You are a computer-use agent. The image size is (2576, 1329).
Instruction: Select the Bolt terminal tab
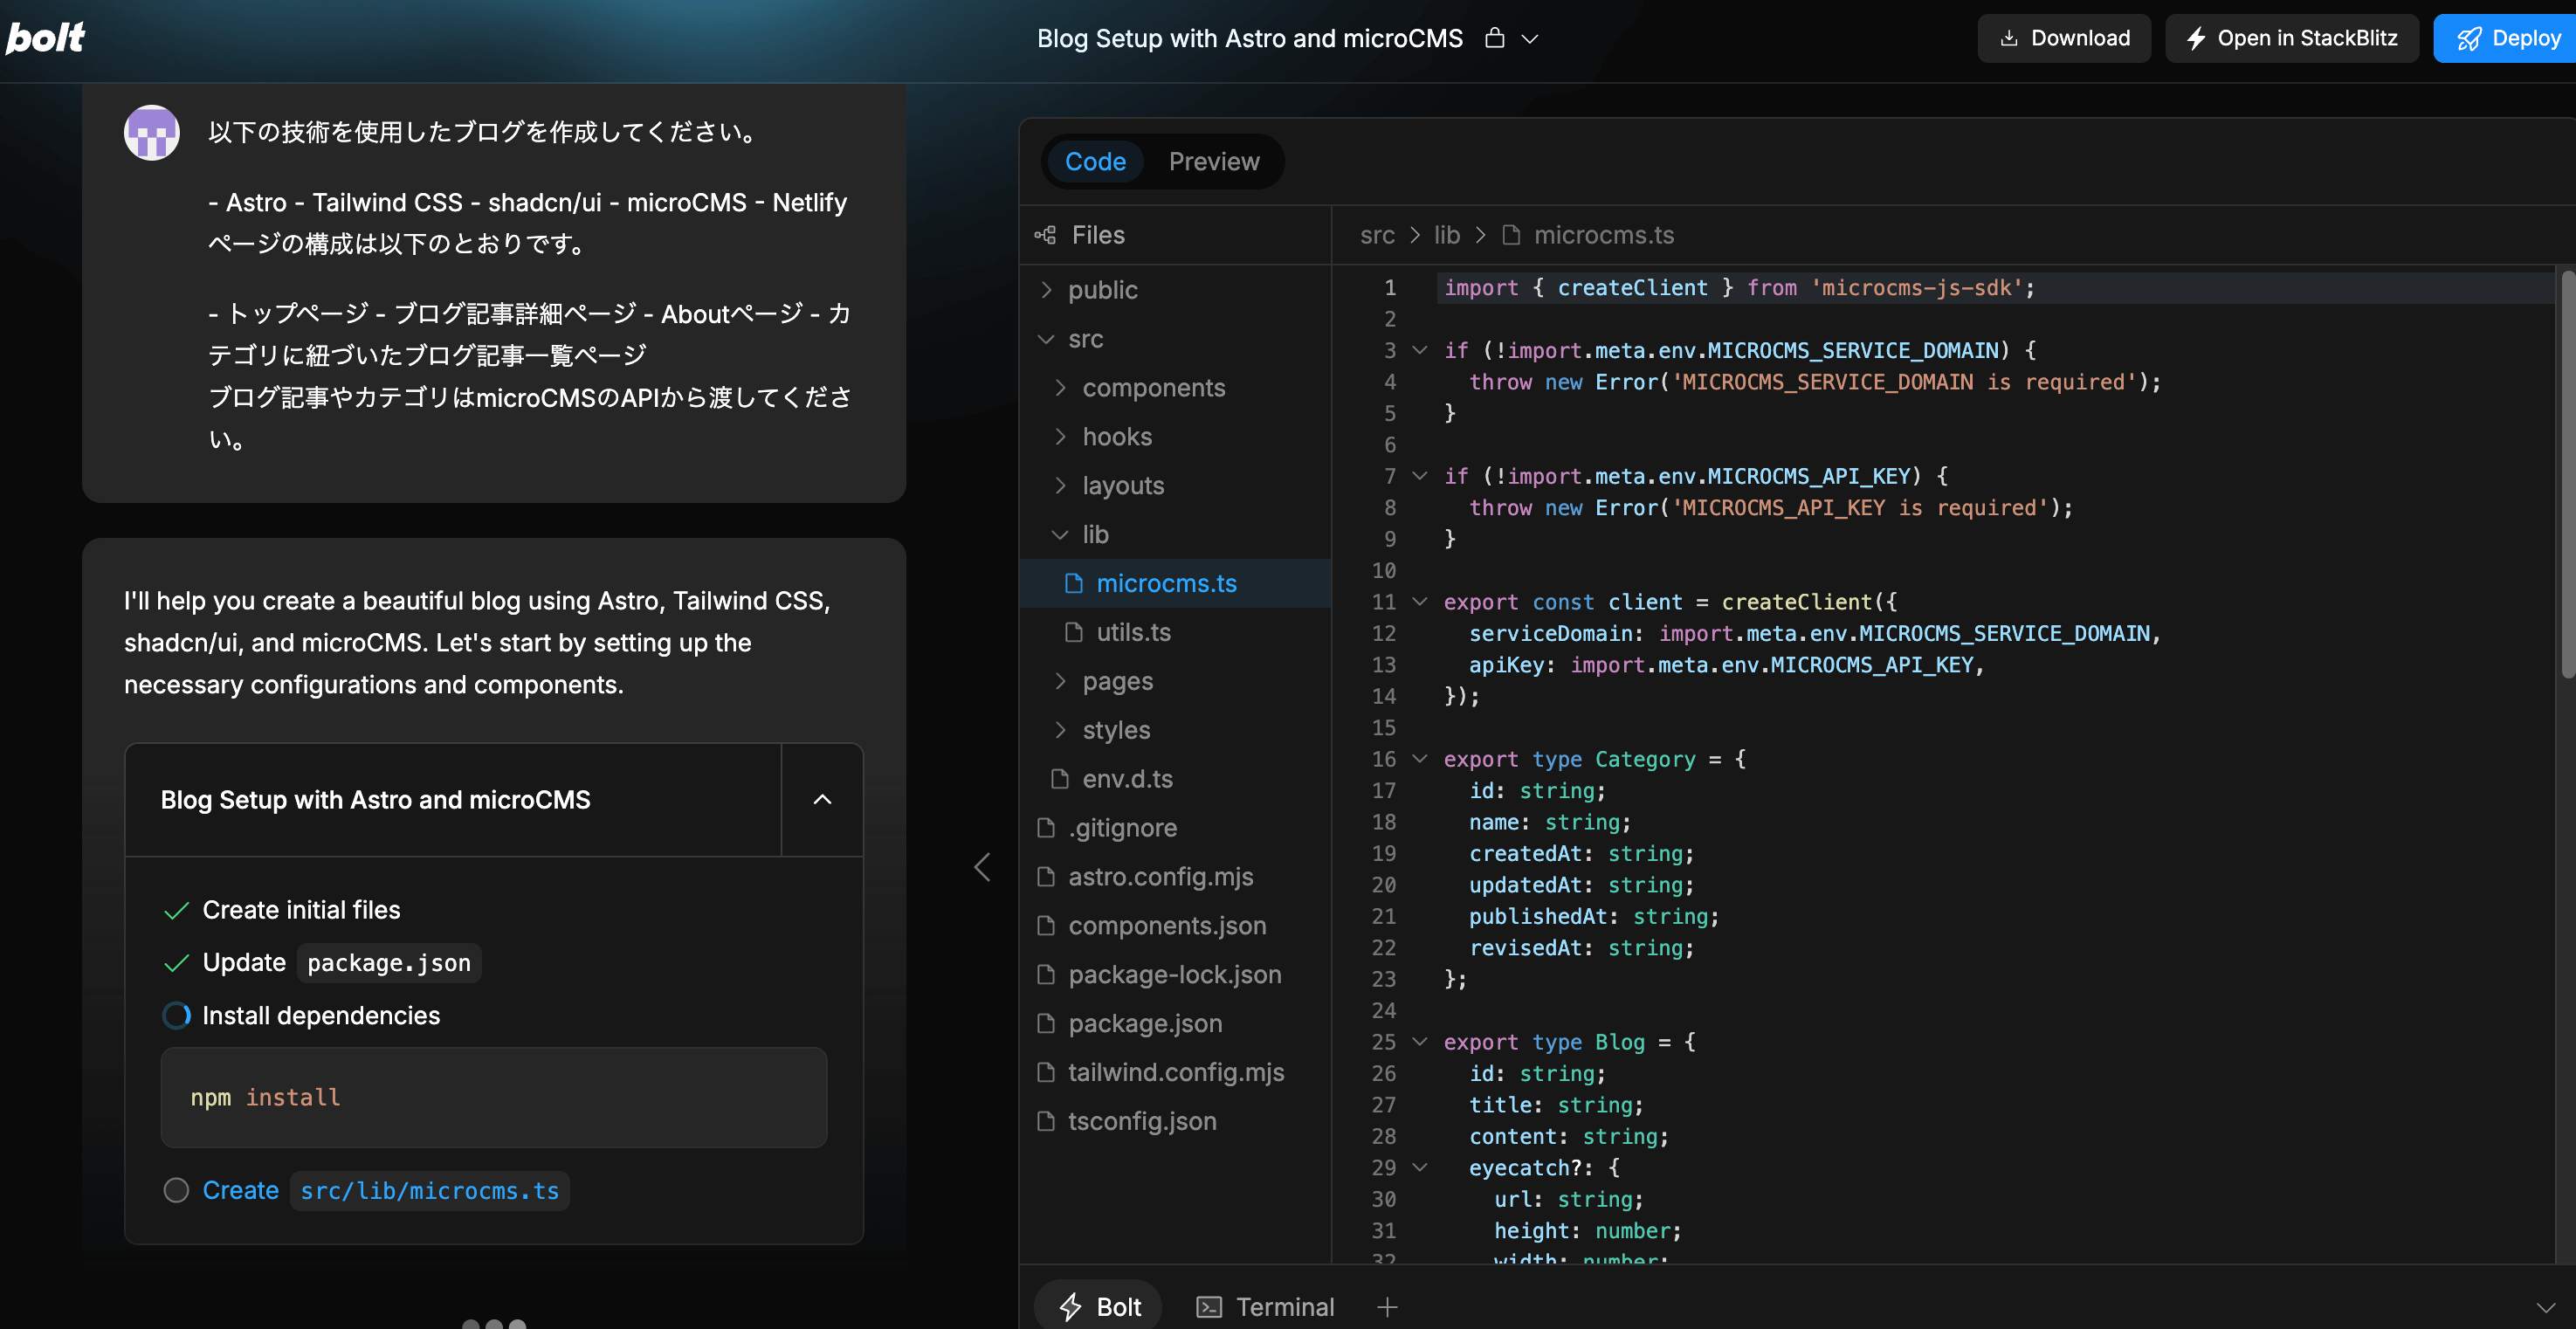(x=1099, y=1307)
